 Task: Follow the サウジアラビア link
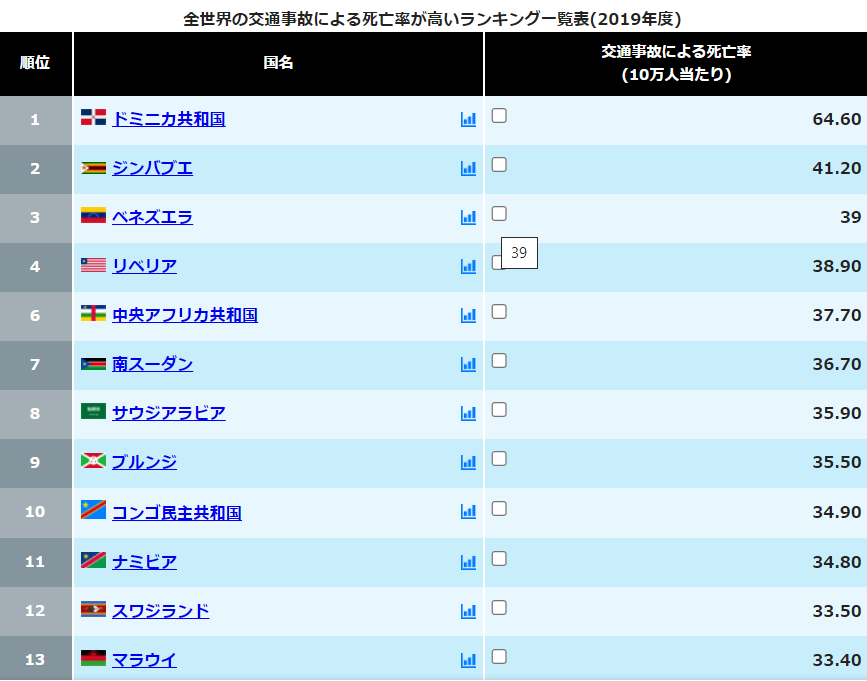pos(168,413)
